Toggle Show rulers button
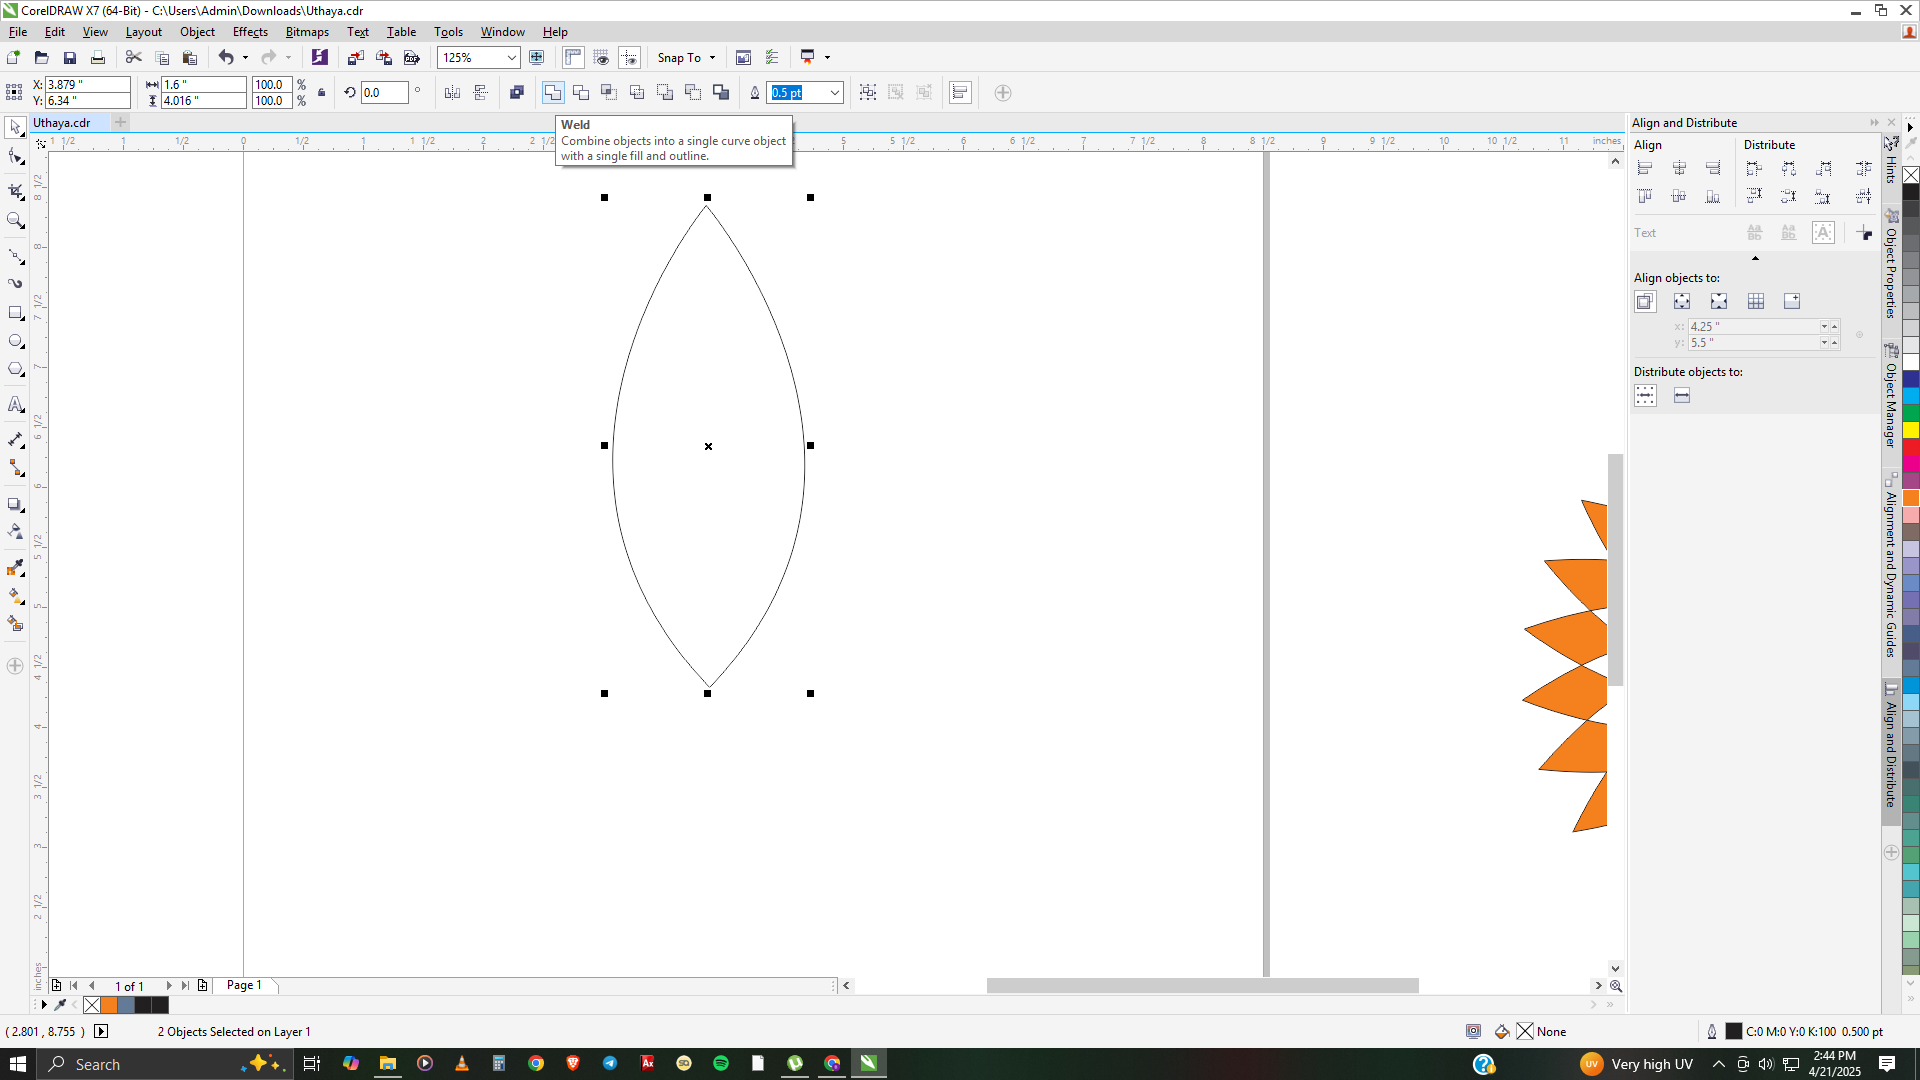The width and height of the screenshot is (1920, 1080). [x=573, y=58]
